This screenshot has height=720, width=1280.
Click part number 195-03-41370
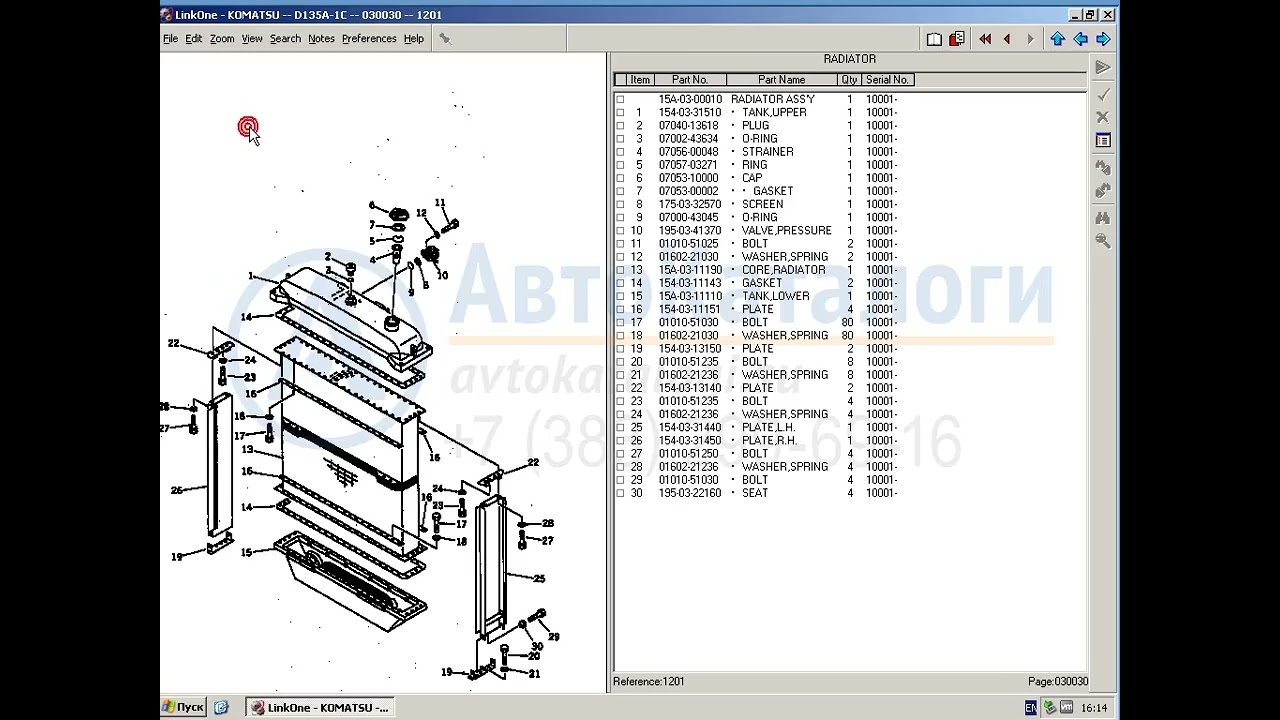tap(690, 231)
